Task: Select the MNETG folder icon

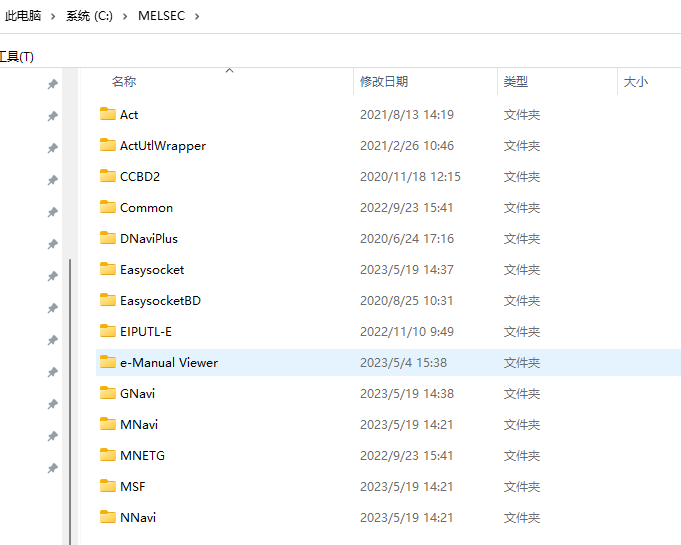Action: 108,455
